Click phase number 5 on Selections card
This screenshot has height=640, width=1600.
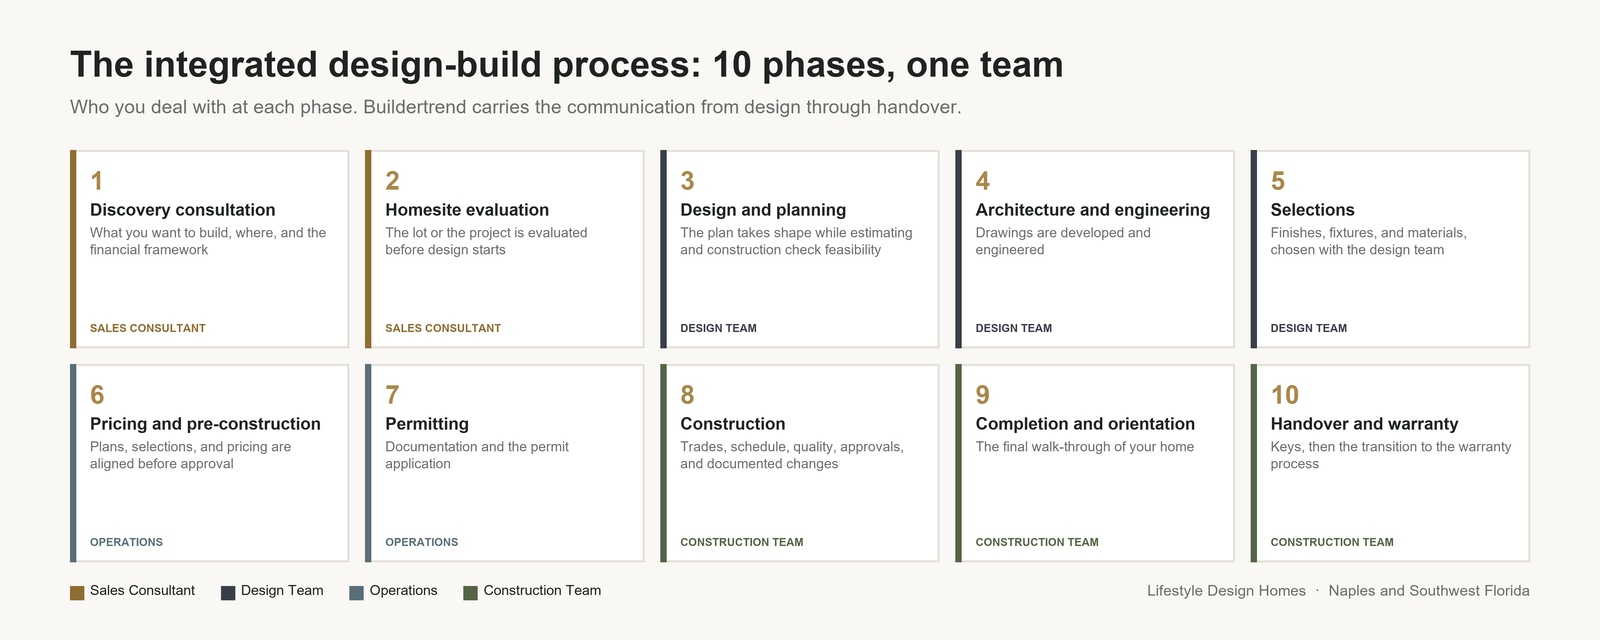tap(1278, 181)
